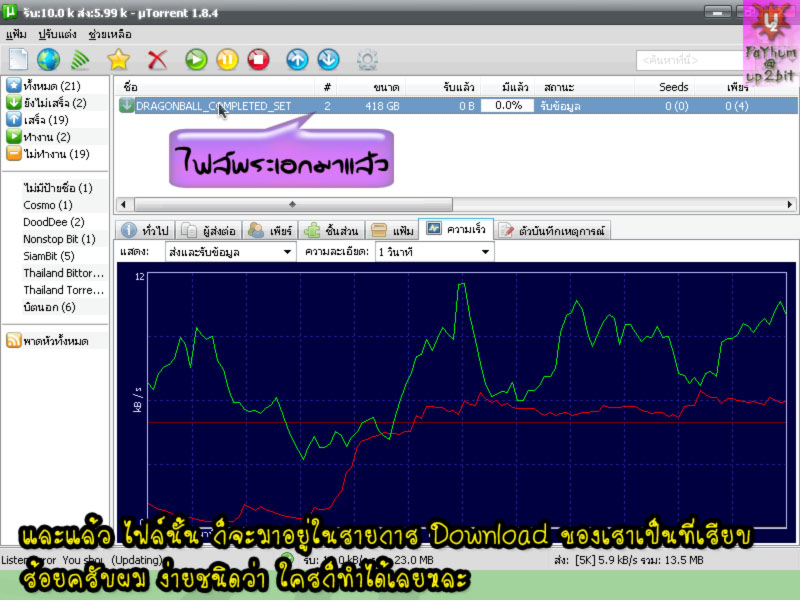Select the บิตนอก (6) label
Image resolution: width=800 pixels, height=600 pixels.
[49, 307]
